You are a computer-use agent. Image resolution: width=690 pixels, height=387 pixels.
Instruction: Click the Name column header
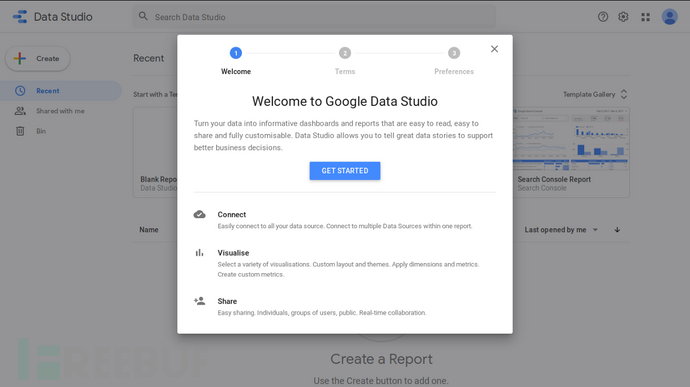pos(149,230)
